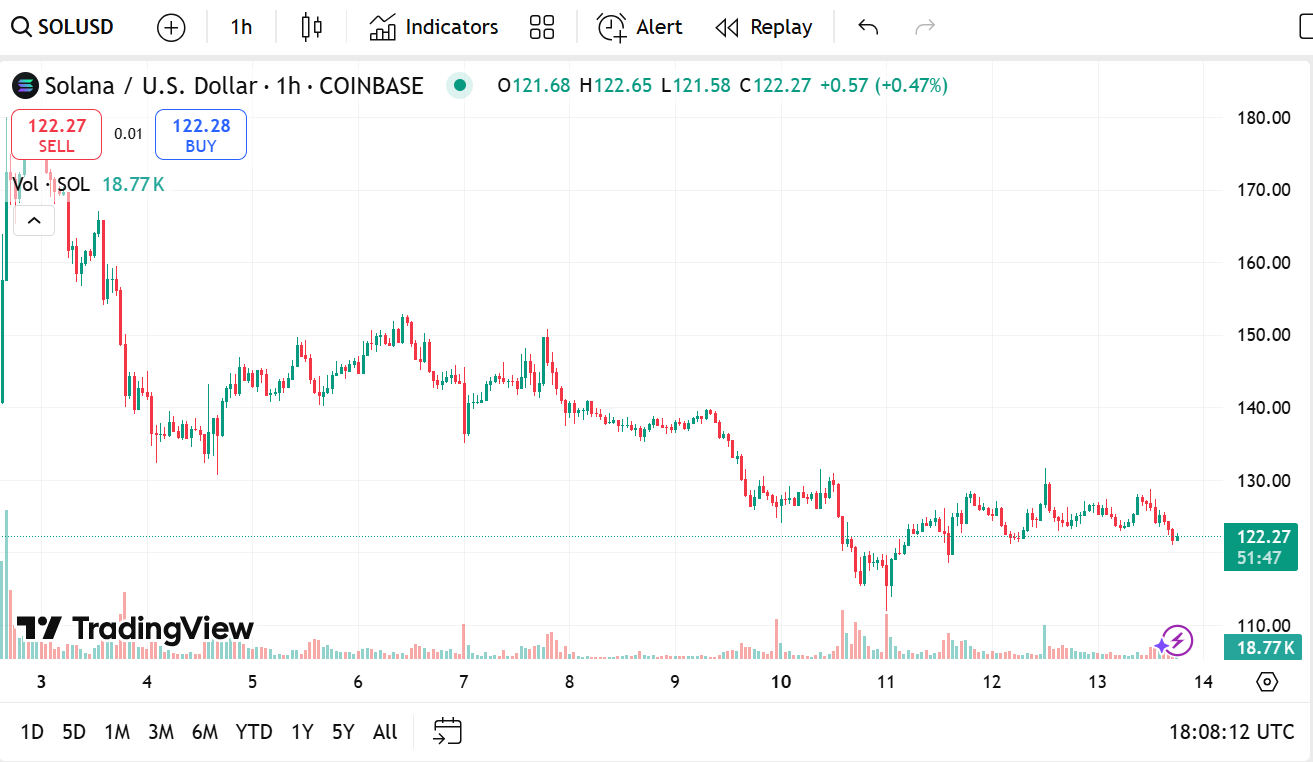The width and height of the screenshot is (1313, 762).
Task: Create an Alert with the alarm clock icon
Action: click(640, 27)
